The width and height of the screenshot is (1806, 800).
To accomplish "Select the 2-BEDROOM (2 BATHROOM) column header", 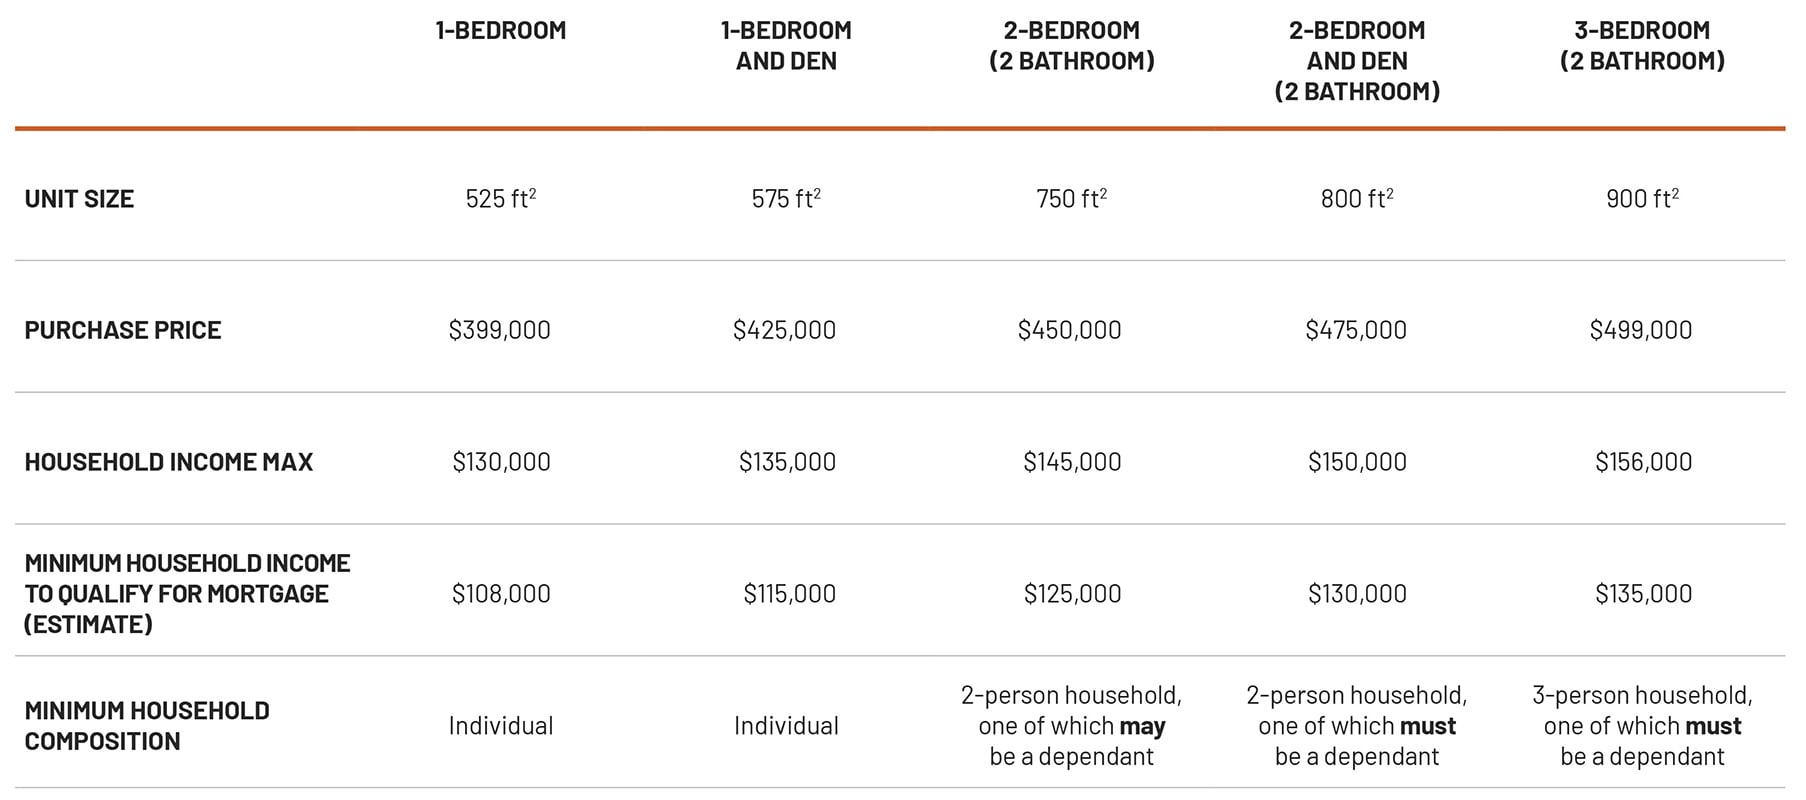I will click(1071, 46).
